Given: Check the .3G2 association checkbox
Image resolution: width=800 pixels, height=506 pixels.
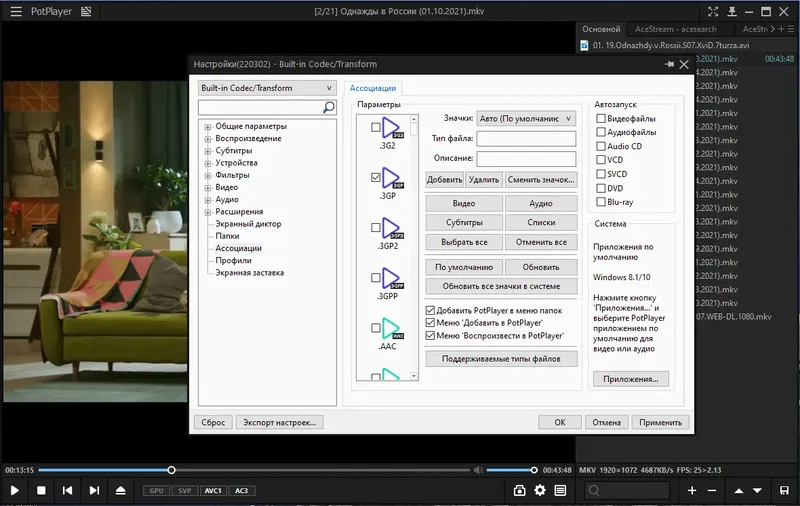Looking at the screenshot, I should 376,127.
